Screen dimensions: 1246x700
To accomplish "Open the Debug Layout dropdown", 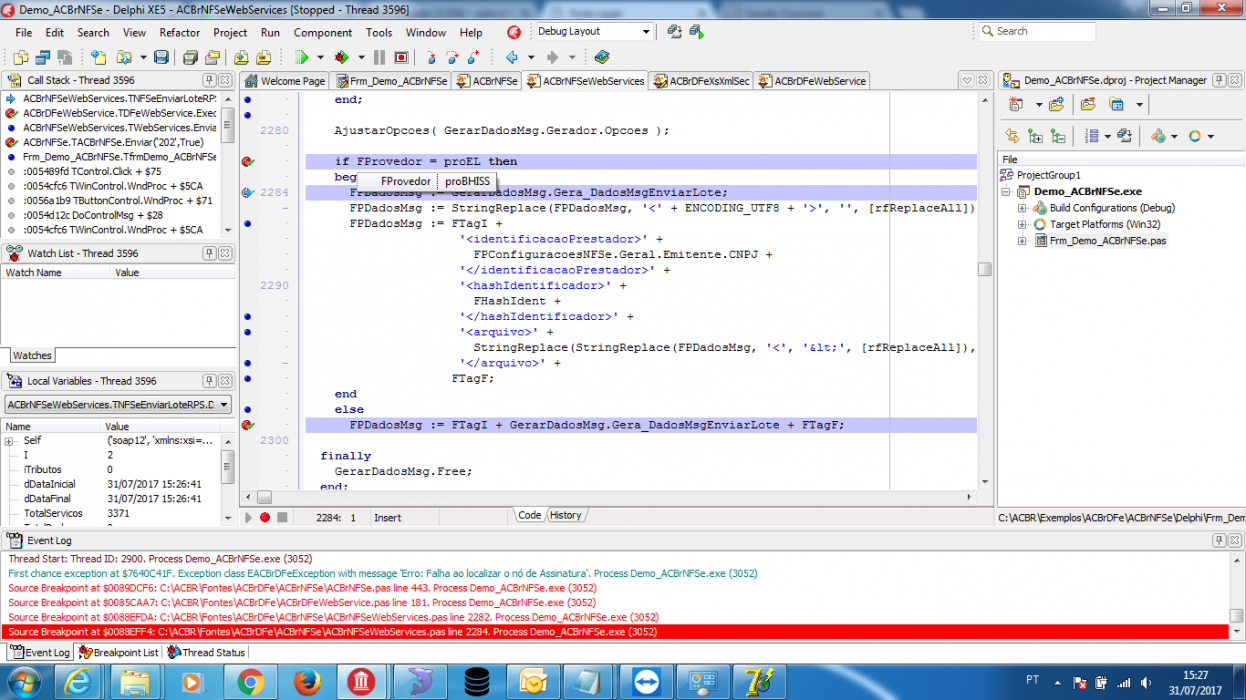I will click(x=595, y=32).
